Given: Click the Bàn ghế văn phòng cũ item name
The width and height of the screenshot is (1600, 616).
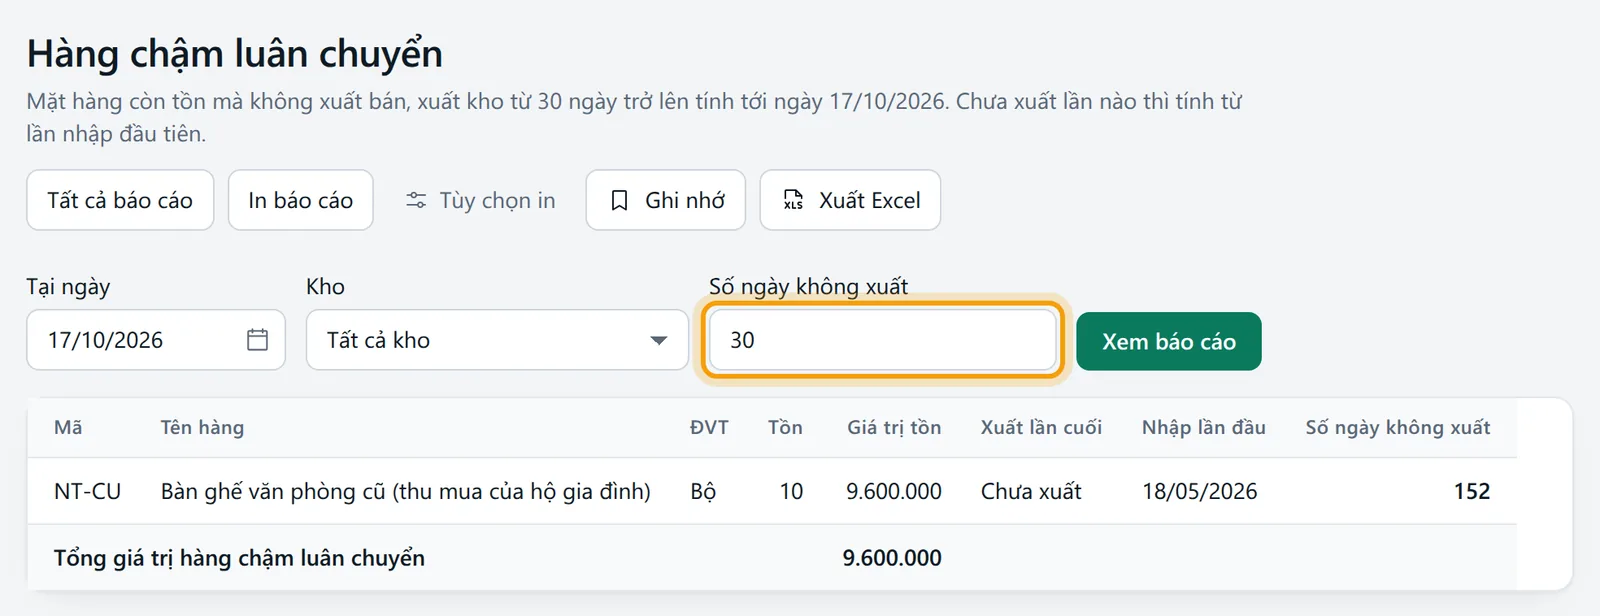Looking at the screenshot, I should [x=406, y=491].
